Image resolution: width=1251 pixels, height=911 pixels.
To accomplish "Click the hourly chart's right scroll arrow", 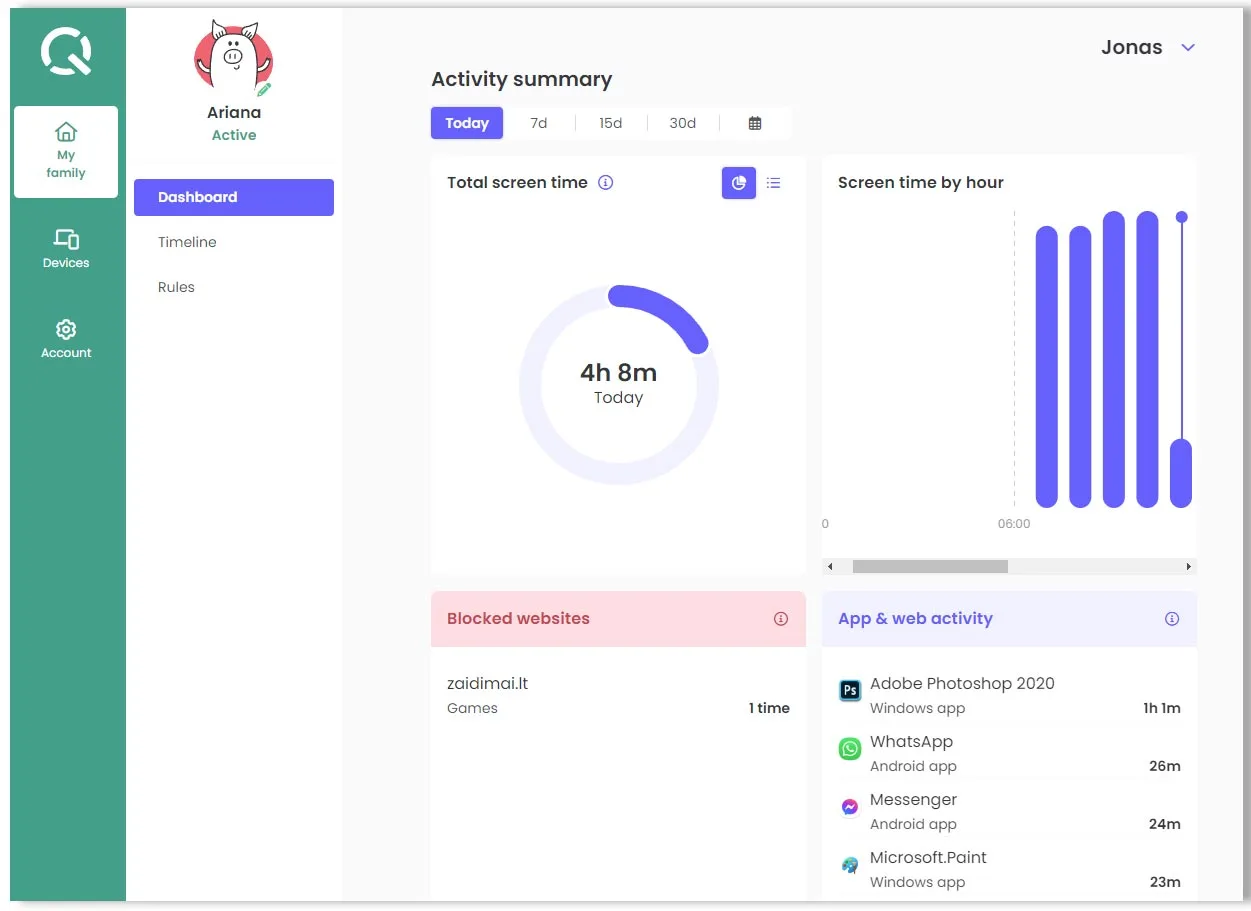I will coord(1188,566).
